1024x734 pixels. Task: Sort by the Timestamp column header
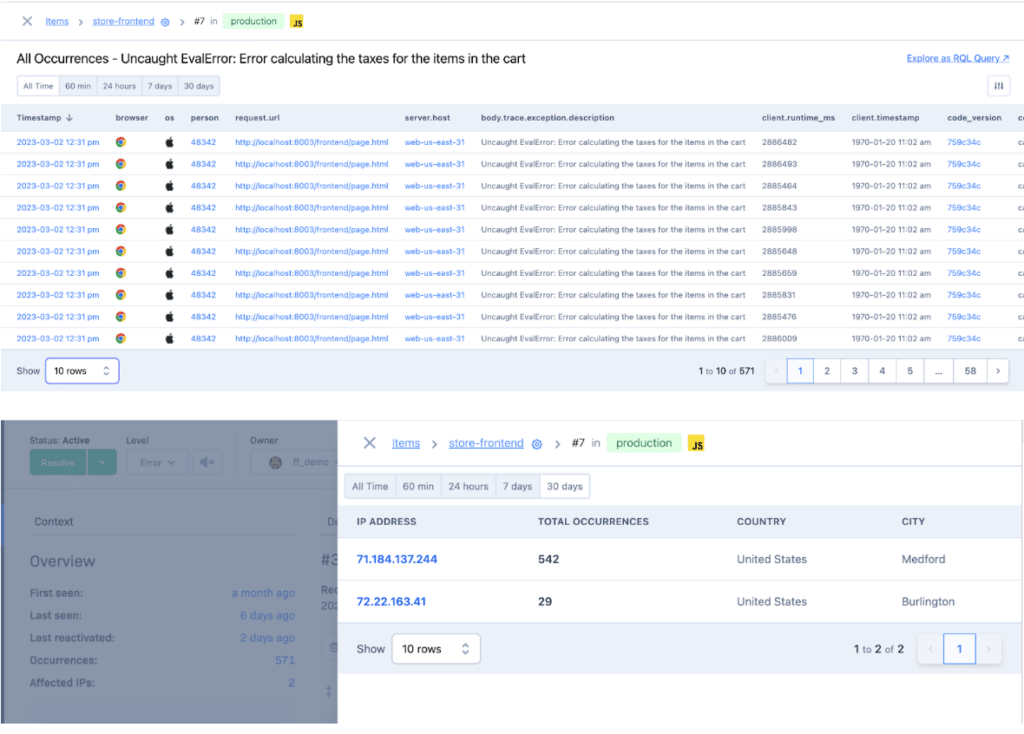pos(45,118)
